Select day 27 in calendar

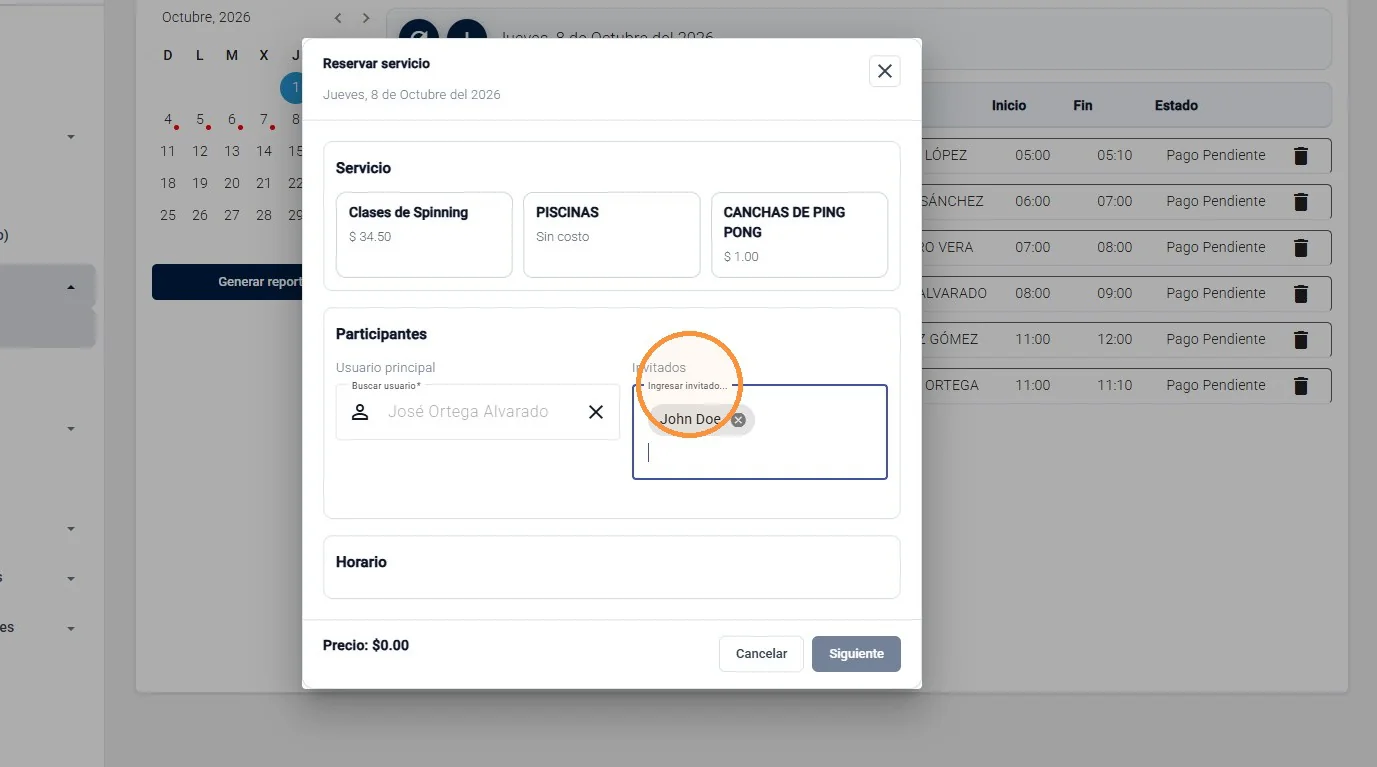pyautogui.click(x=232, y=215)
